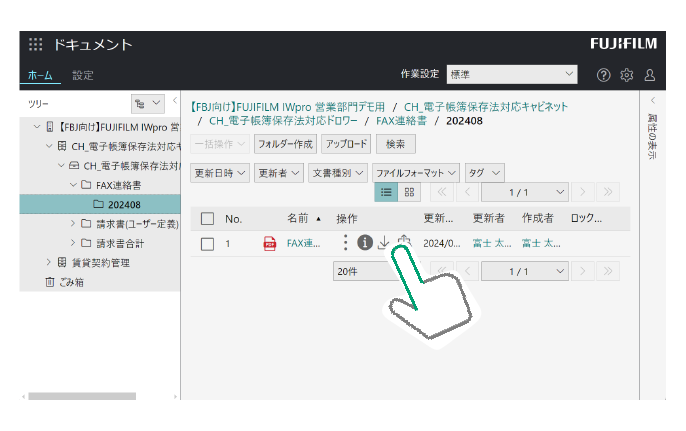Image resolution: width=686 pixels, height=431 pixels.
Task: Collapse the tree panel with arrow
Action: 175,101
